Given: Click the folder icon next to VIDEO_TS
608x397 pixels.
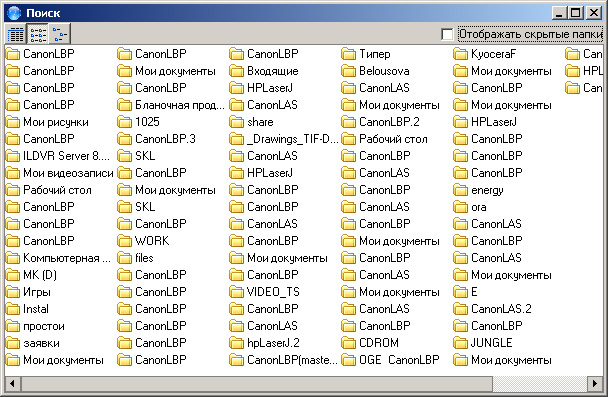Looking at the screenshot, I should (x=237, y=292).
